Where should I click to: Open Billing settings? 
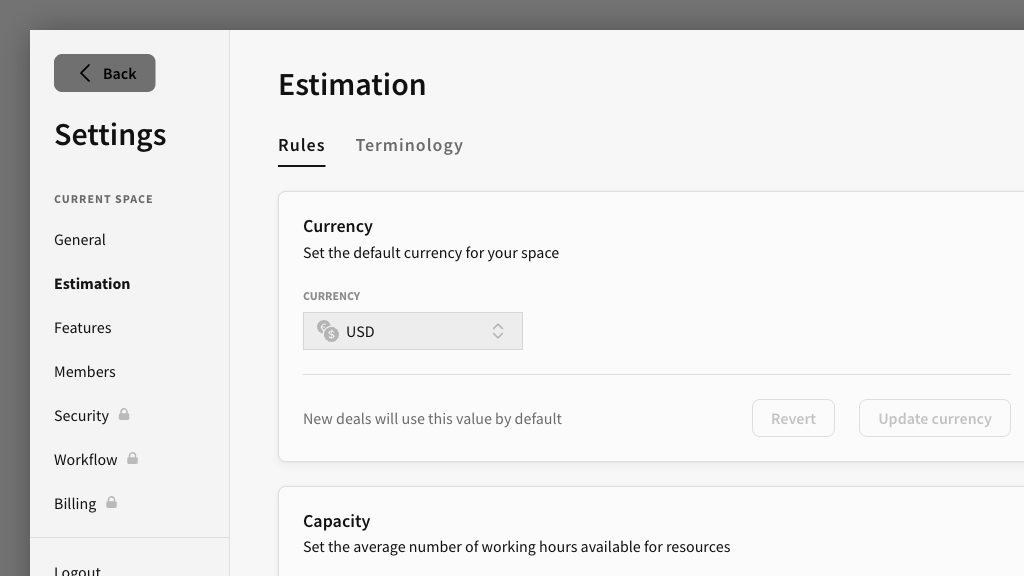click(x=75, y=504)
